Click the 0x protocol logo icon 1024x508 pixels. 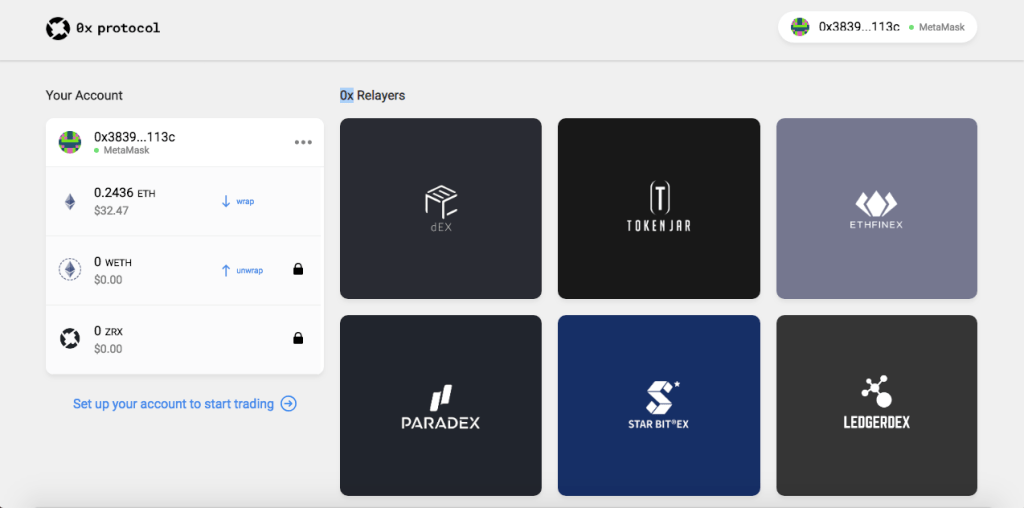(57, 29)
